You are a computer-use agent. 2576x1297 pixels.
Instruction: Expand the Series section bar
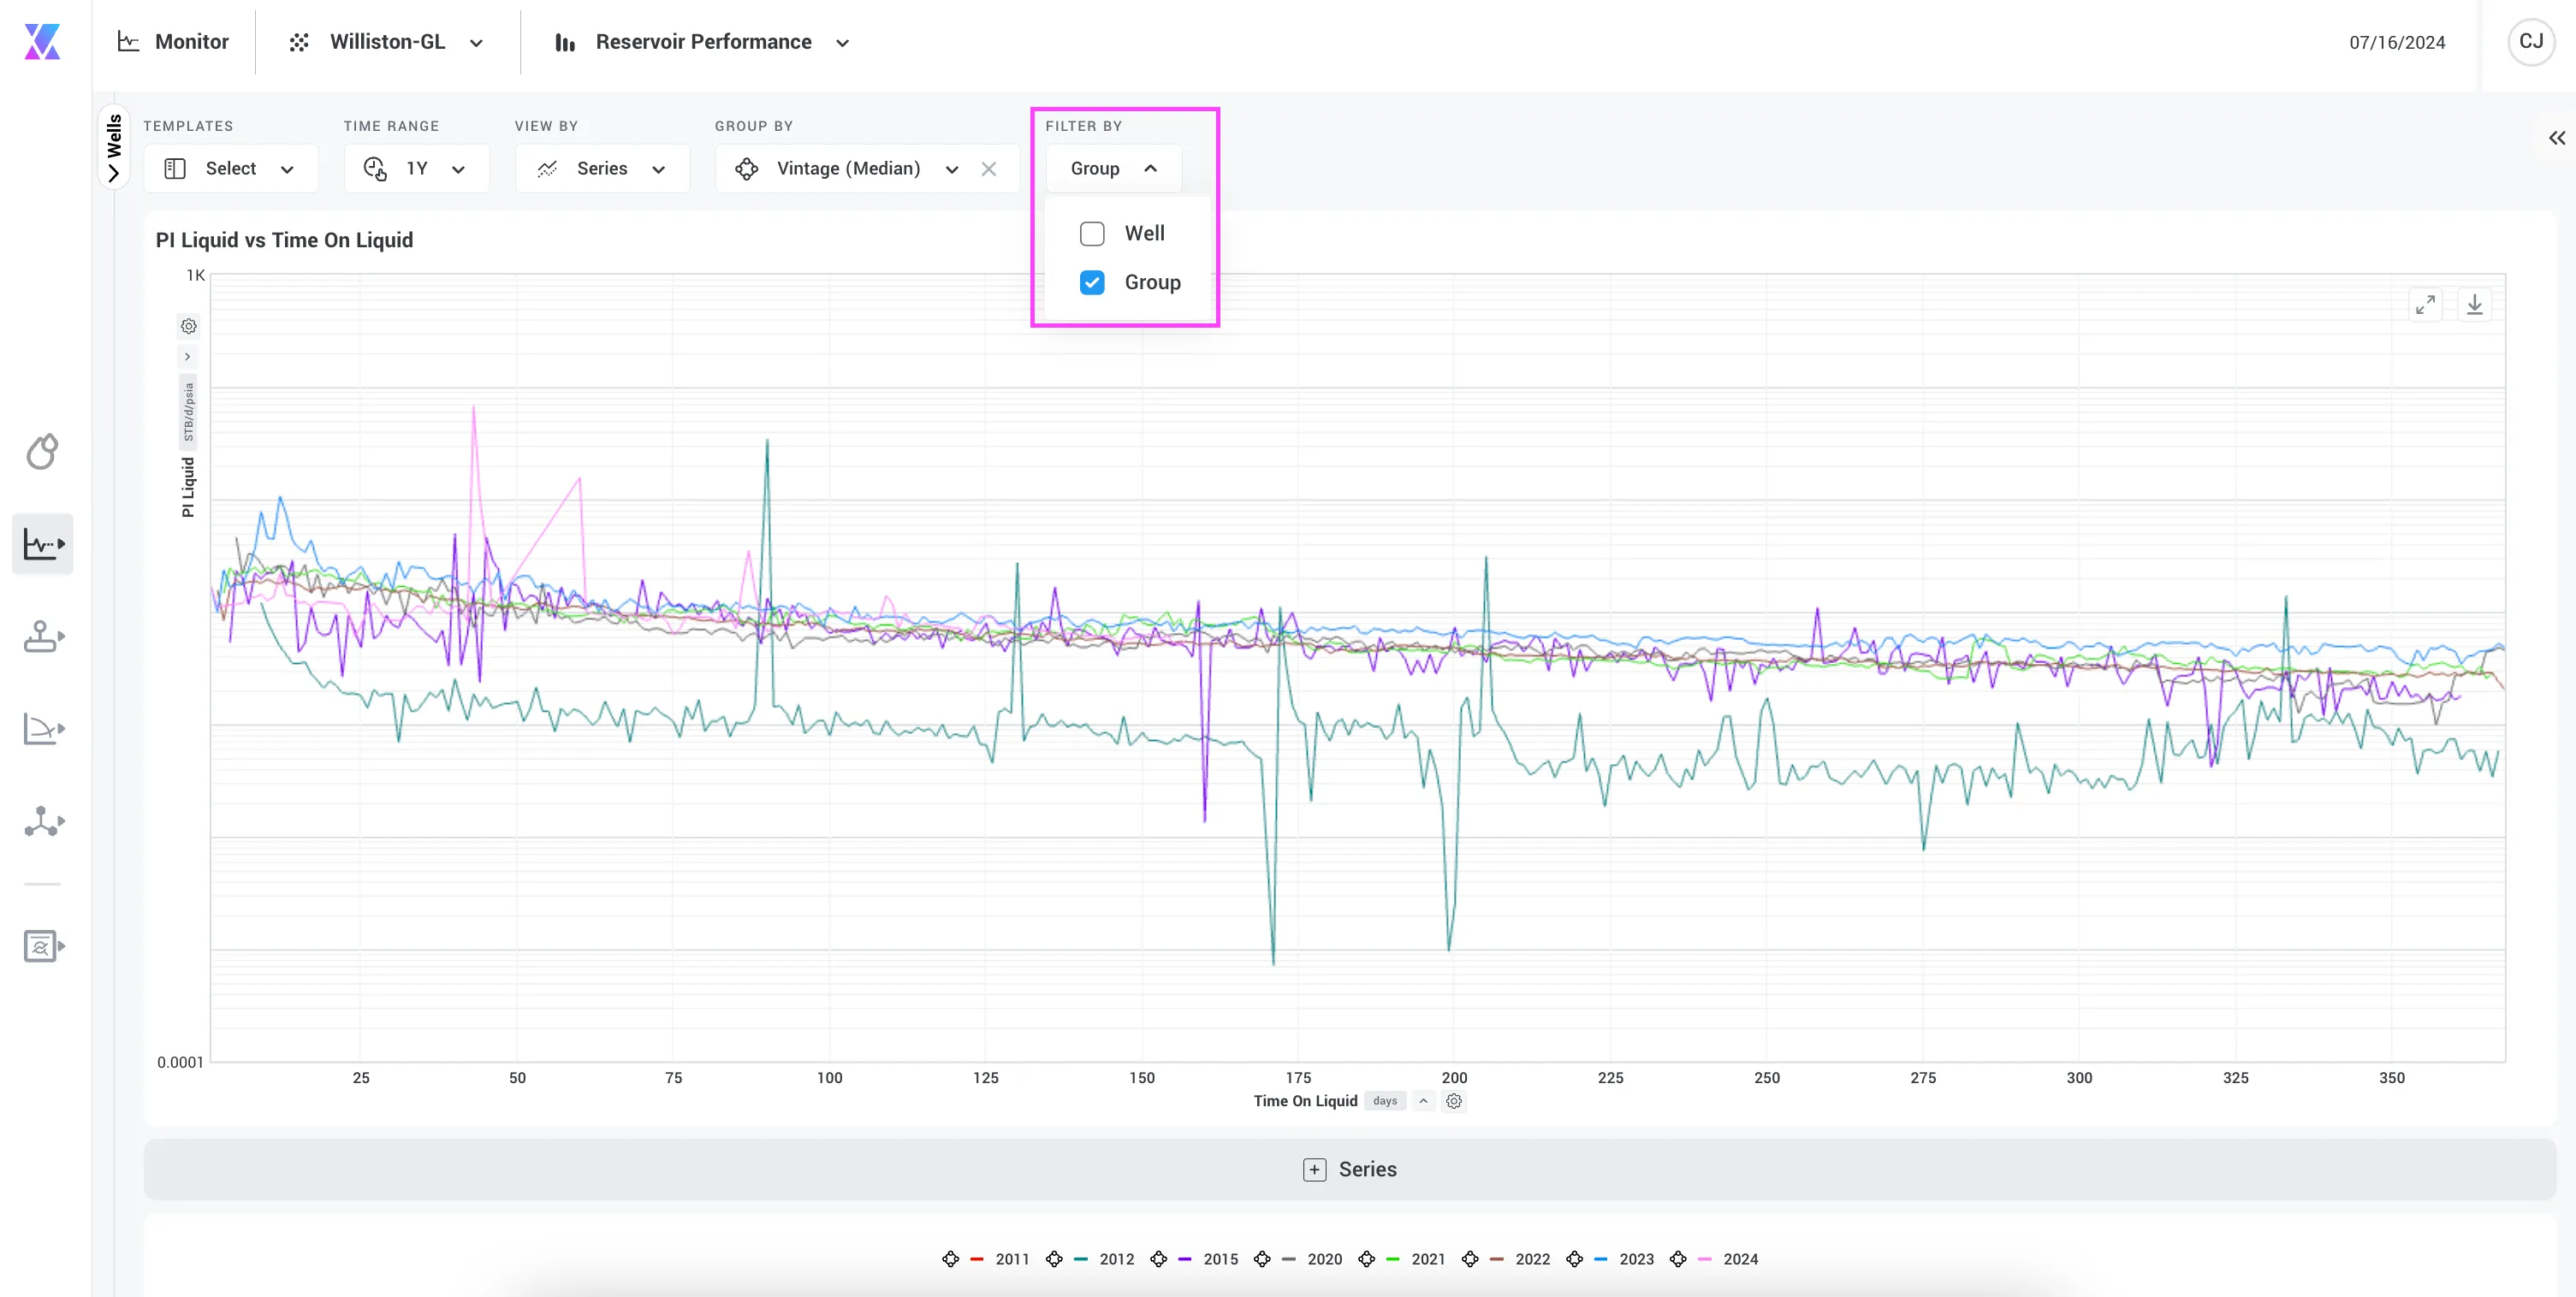click(x=1350, y=1169)
